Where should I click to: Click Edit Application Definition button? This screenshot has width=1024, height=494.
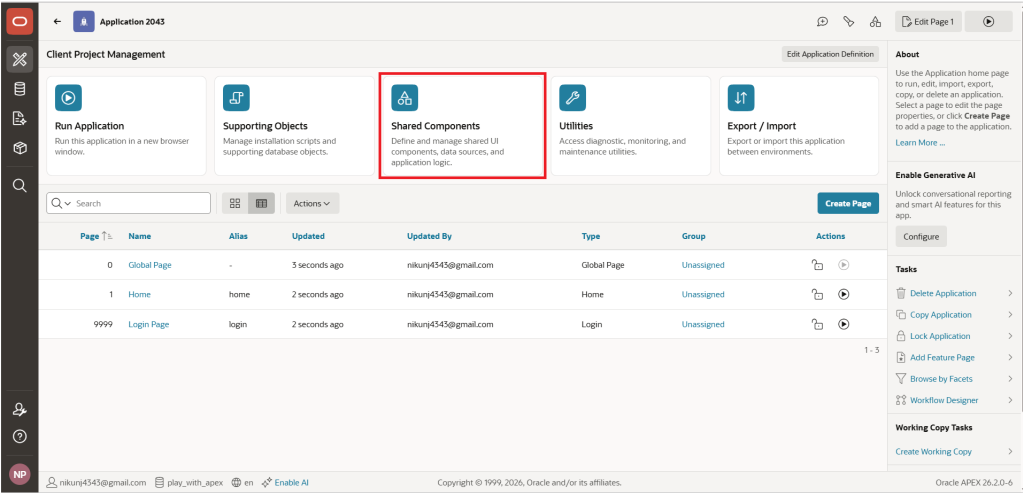tap(830, 54)
